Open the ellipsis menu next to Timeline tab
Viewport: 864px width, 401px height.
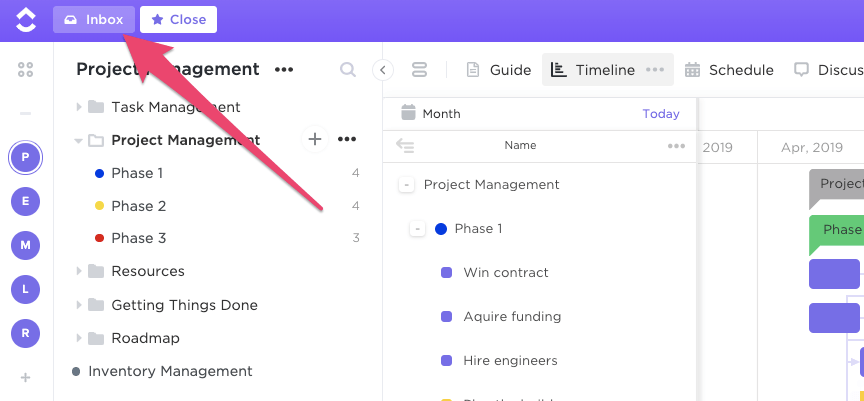tap(655, 70)
